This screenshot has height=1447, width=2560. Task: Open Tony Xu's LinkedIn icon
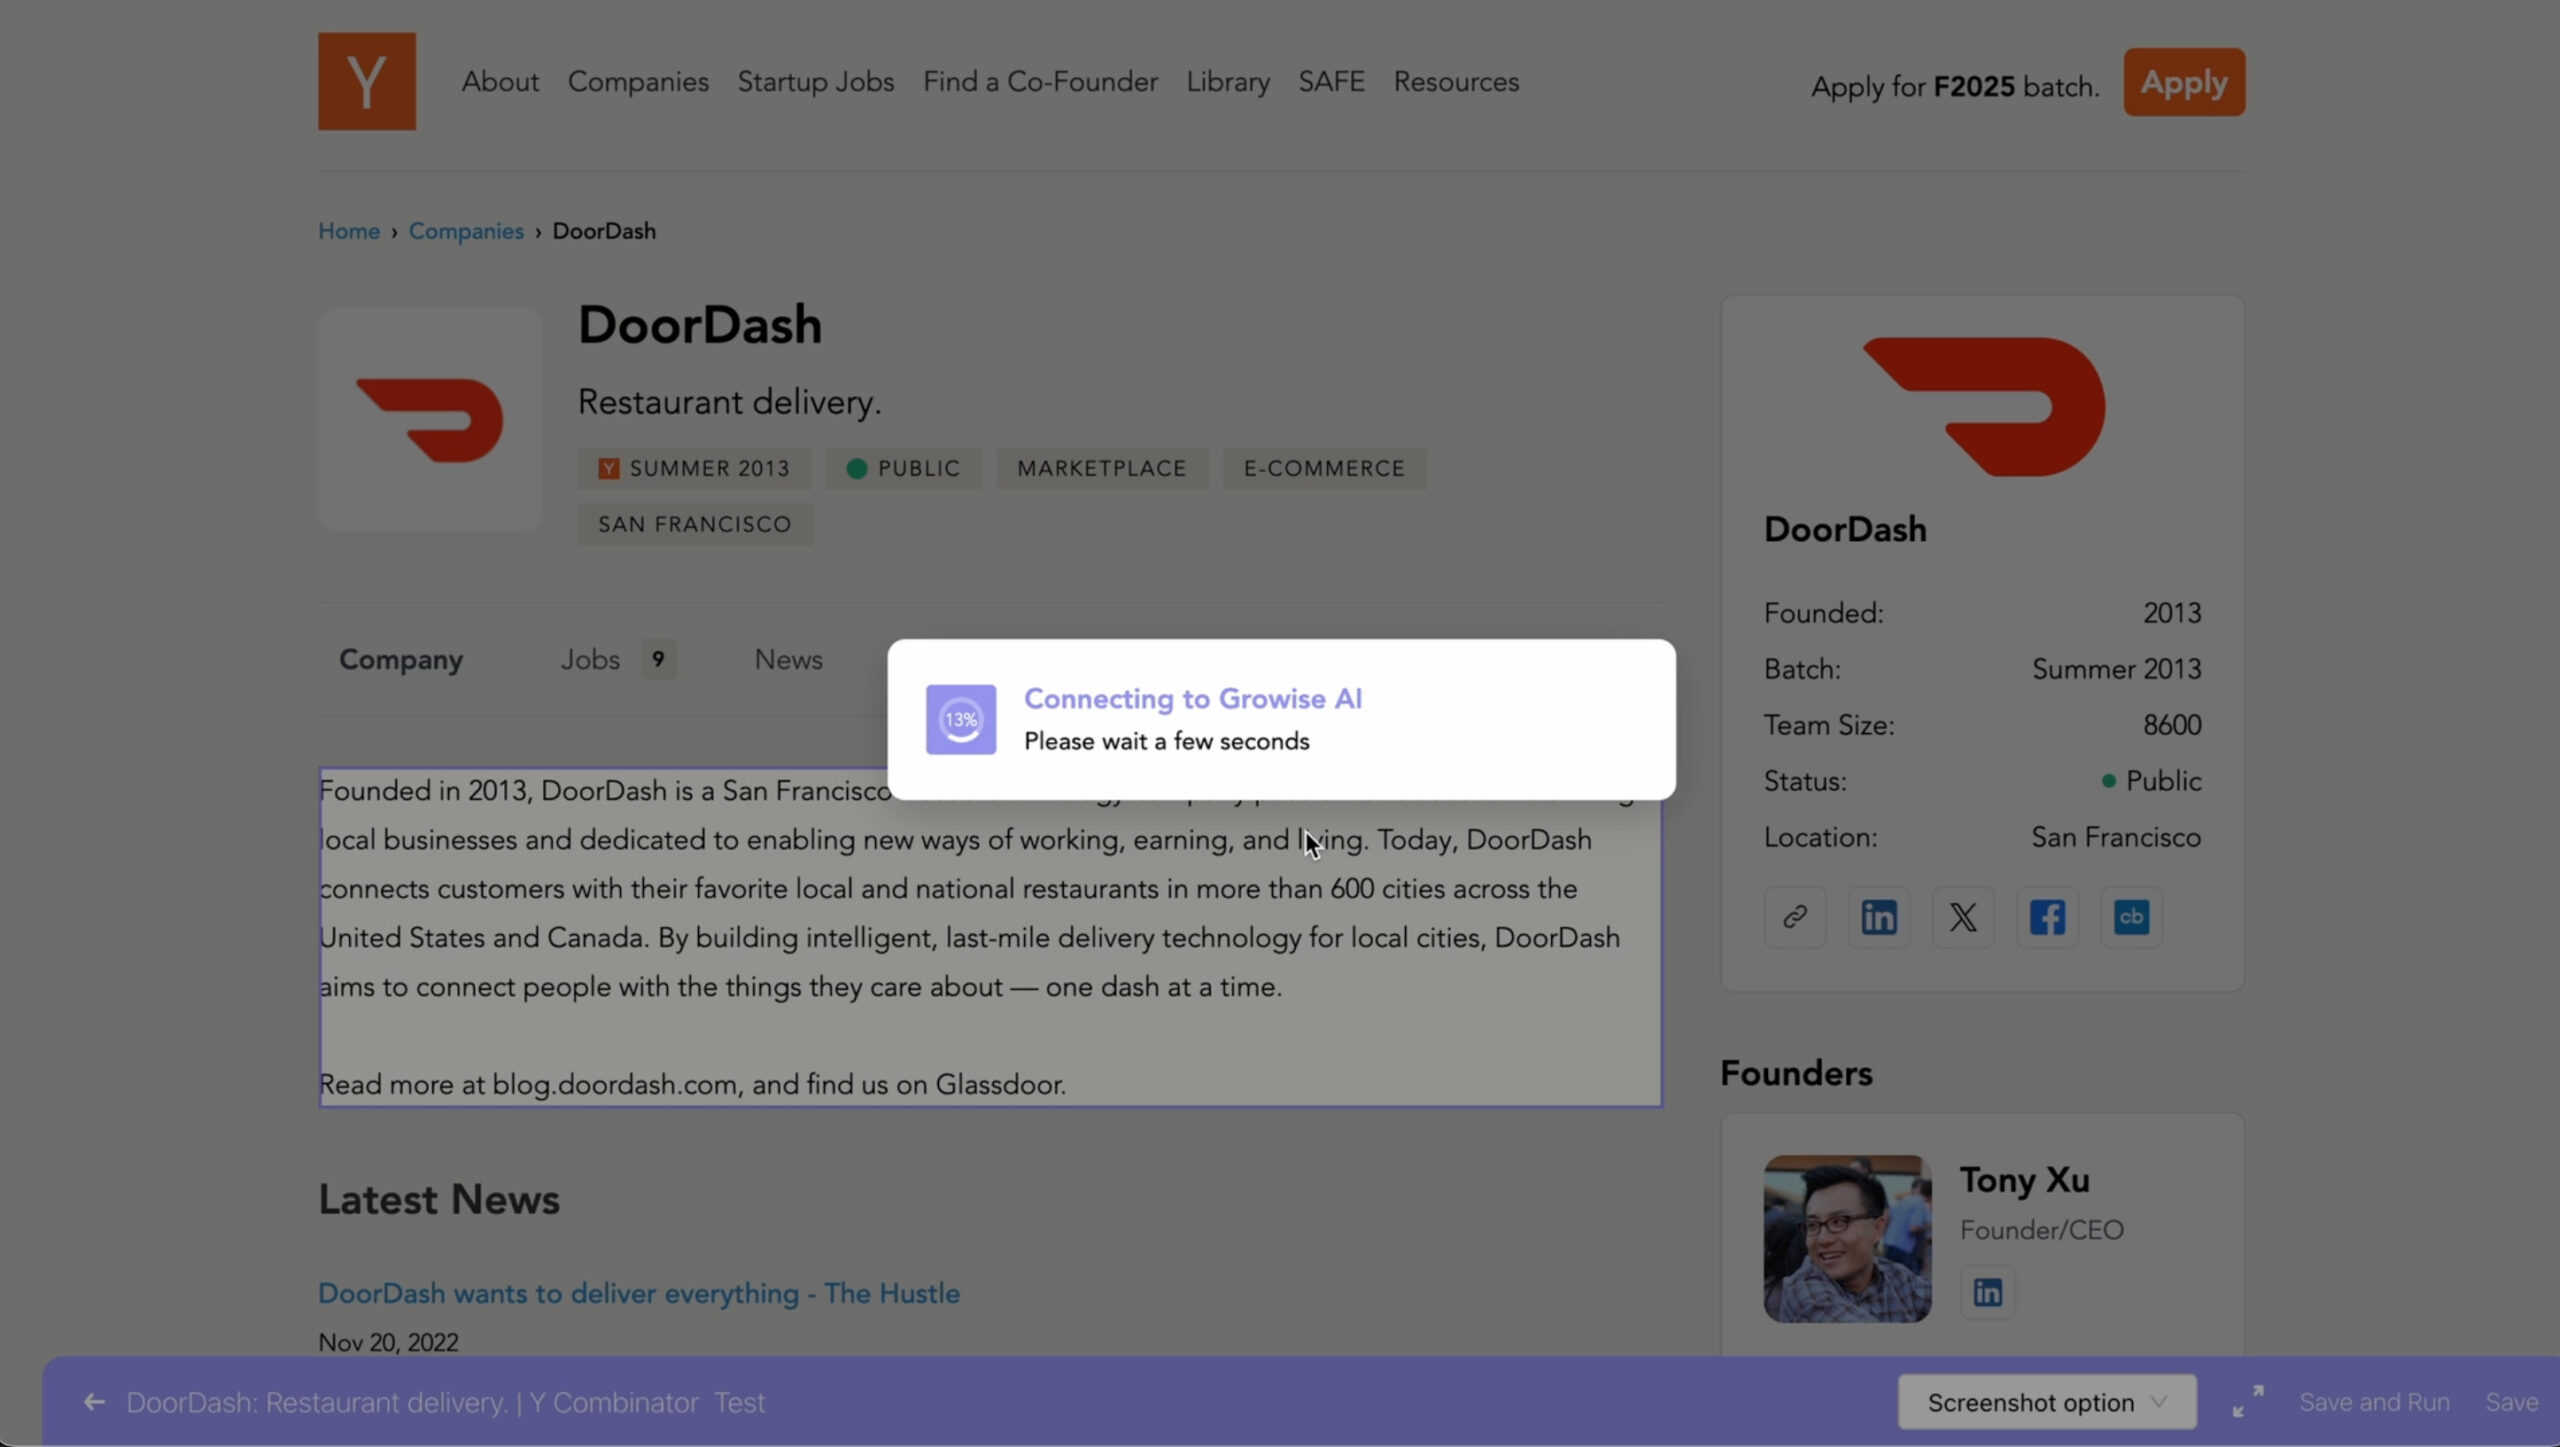point(1987,1292)
